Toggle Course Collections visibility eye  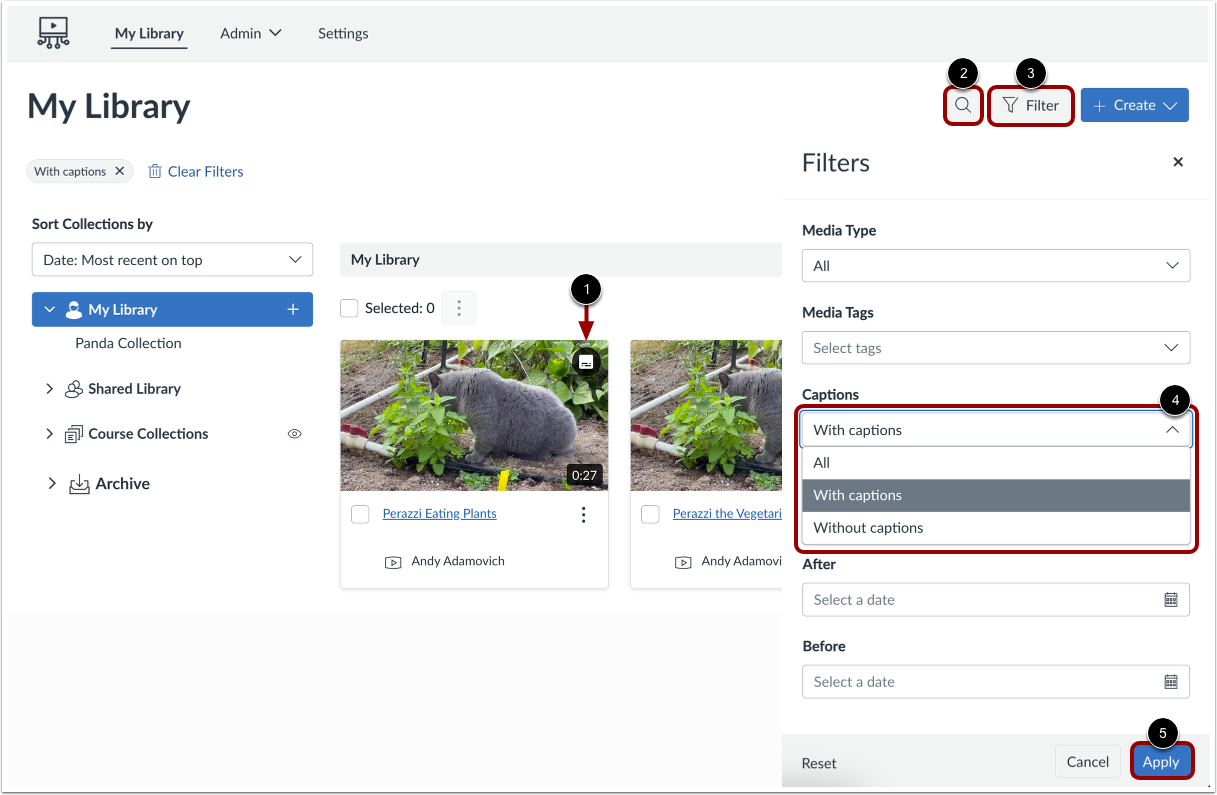[294, 434]
